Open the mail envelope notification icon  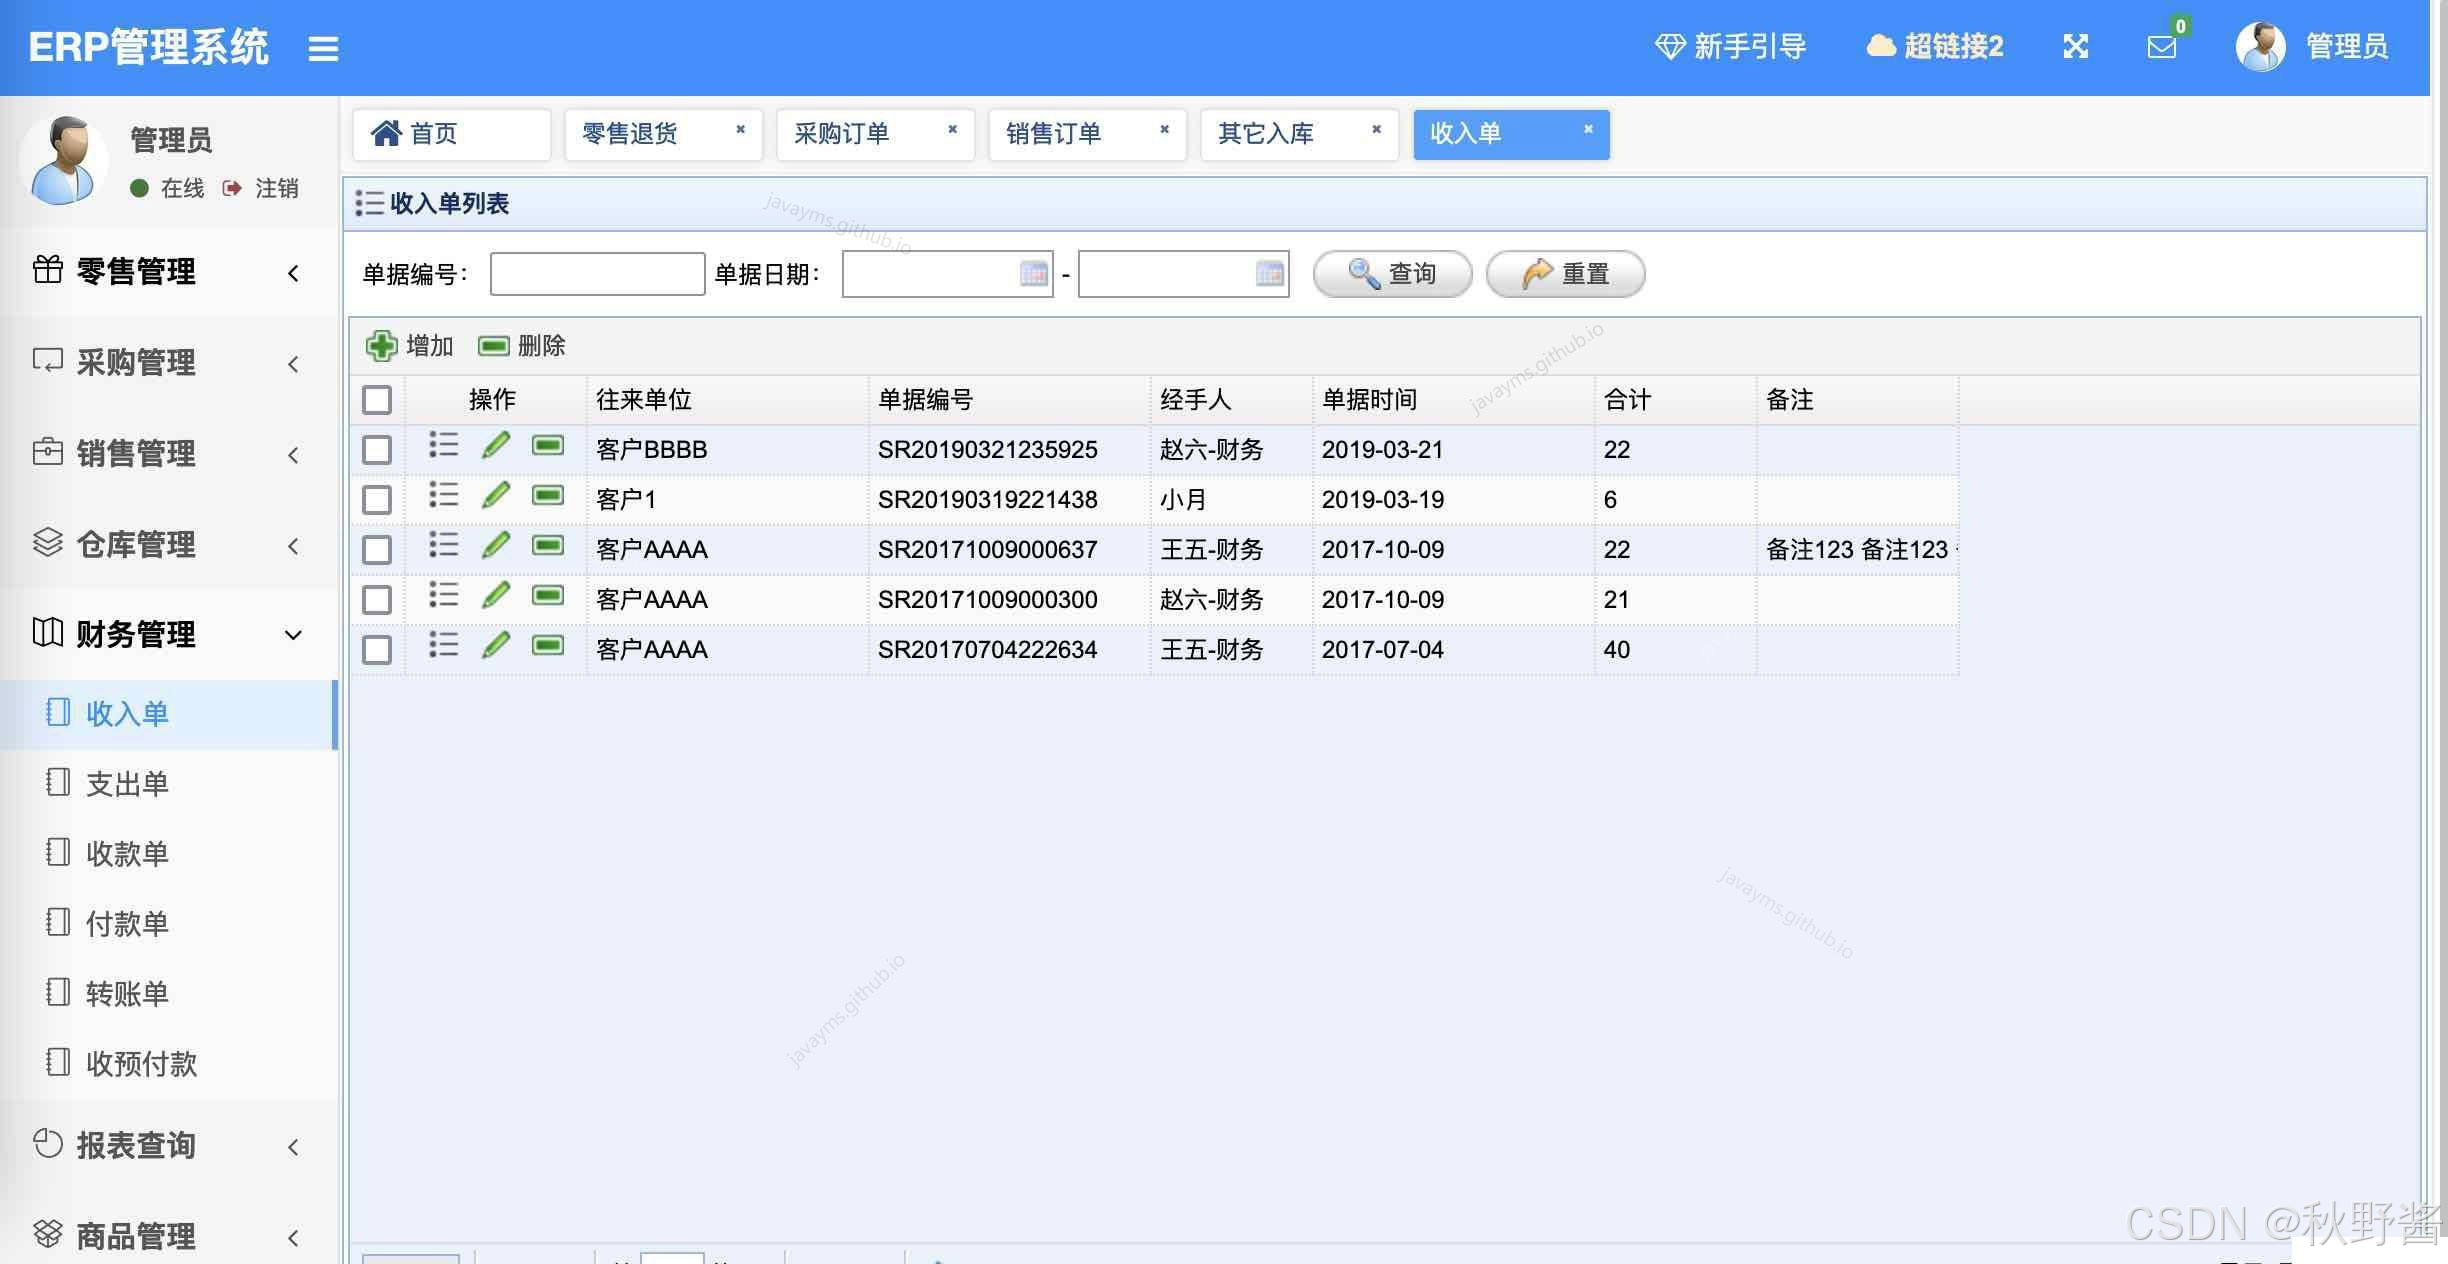coord(2161,46)
